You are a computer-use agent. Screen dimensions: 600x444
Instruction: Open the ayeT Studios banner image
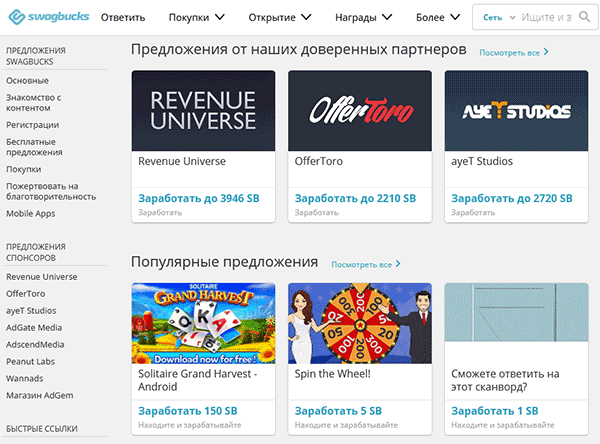(516, 111)
